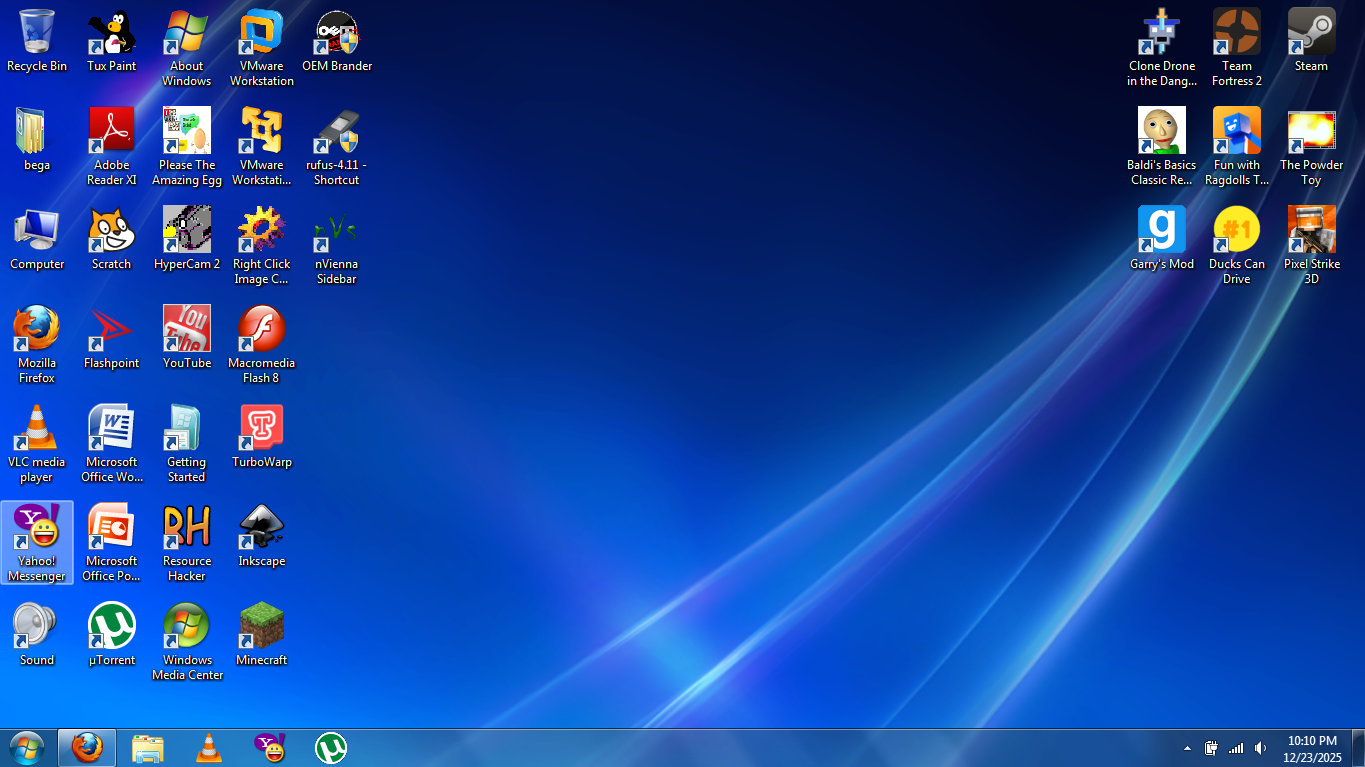Click the Macromedia Flash 8 icon
The width and height of the screenshot is (1365, 767).
[x=261, y=331]
